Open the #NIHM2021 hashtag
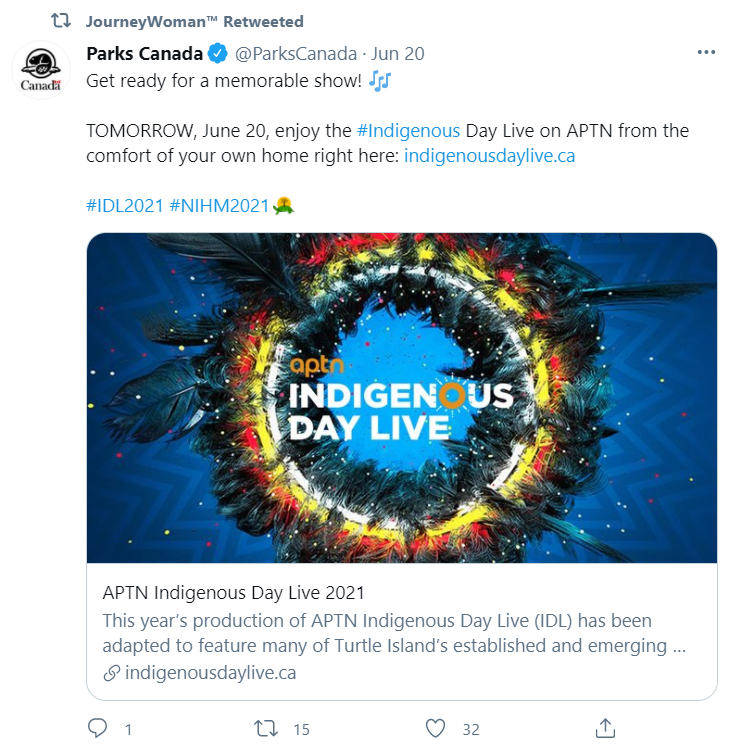 (220, 206)
